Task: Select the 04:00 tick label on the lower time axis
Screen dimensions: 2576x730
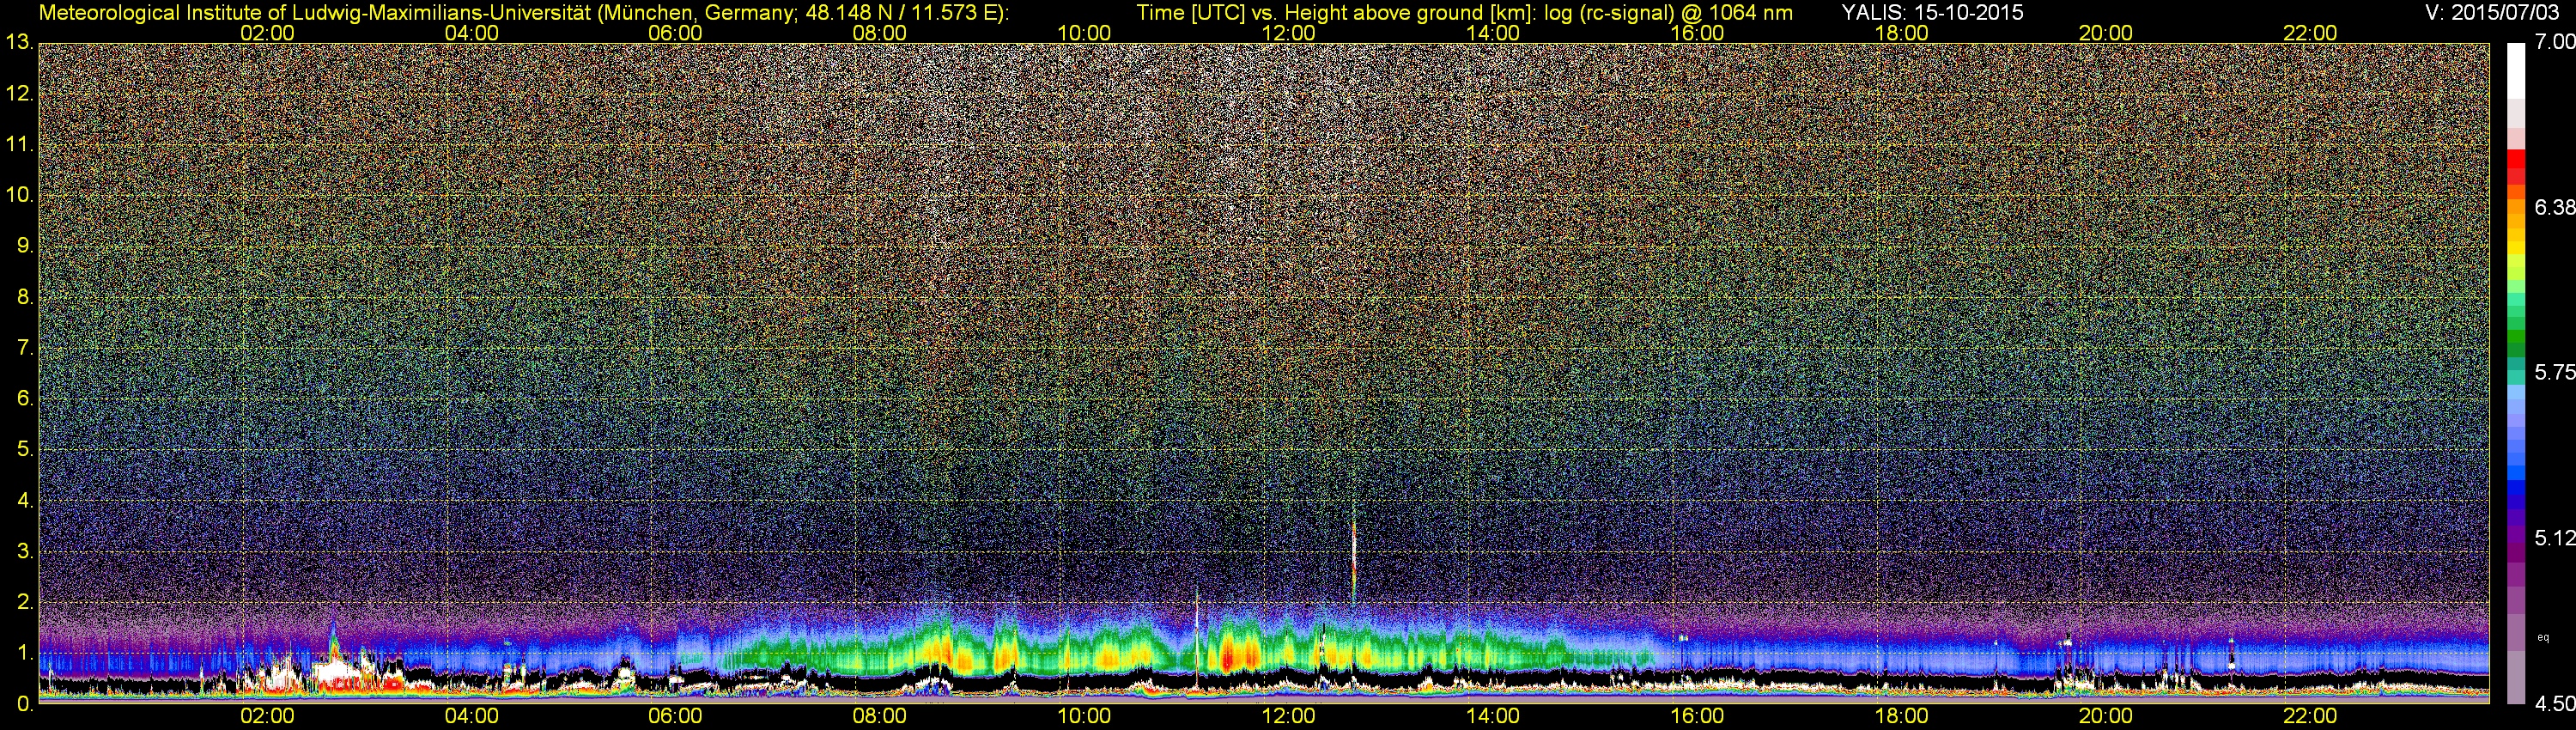Action: click(471, 716)
